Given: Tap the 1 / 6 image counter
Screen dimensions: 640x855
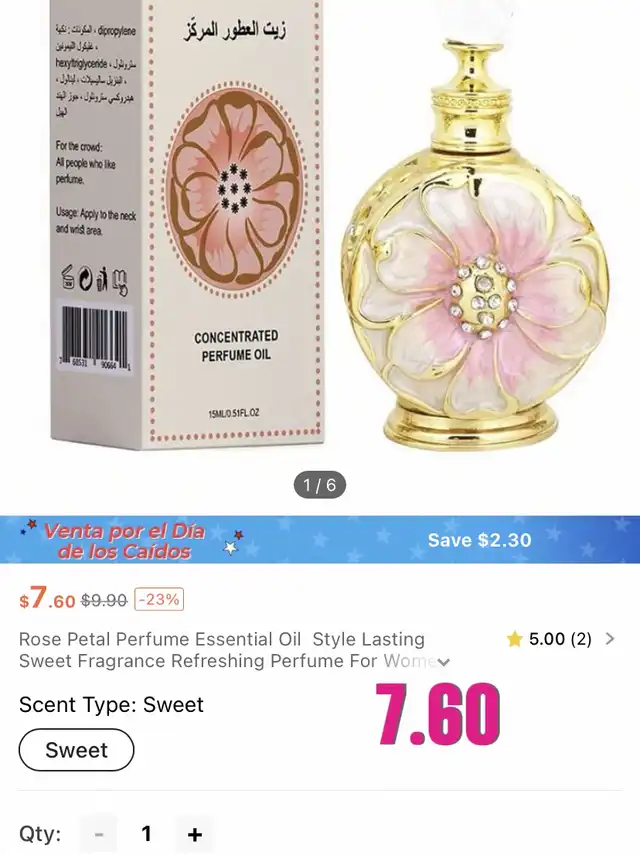Looking at the screenshot, I should pyautogui.click(x=320, y=485).
